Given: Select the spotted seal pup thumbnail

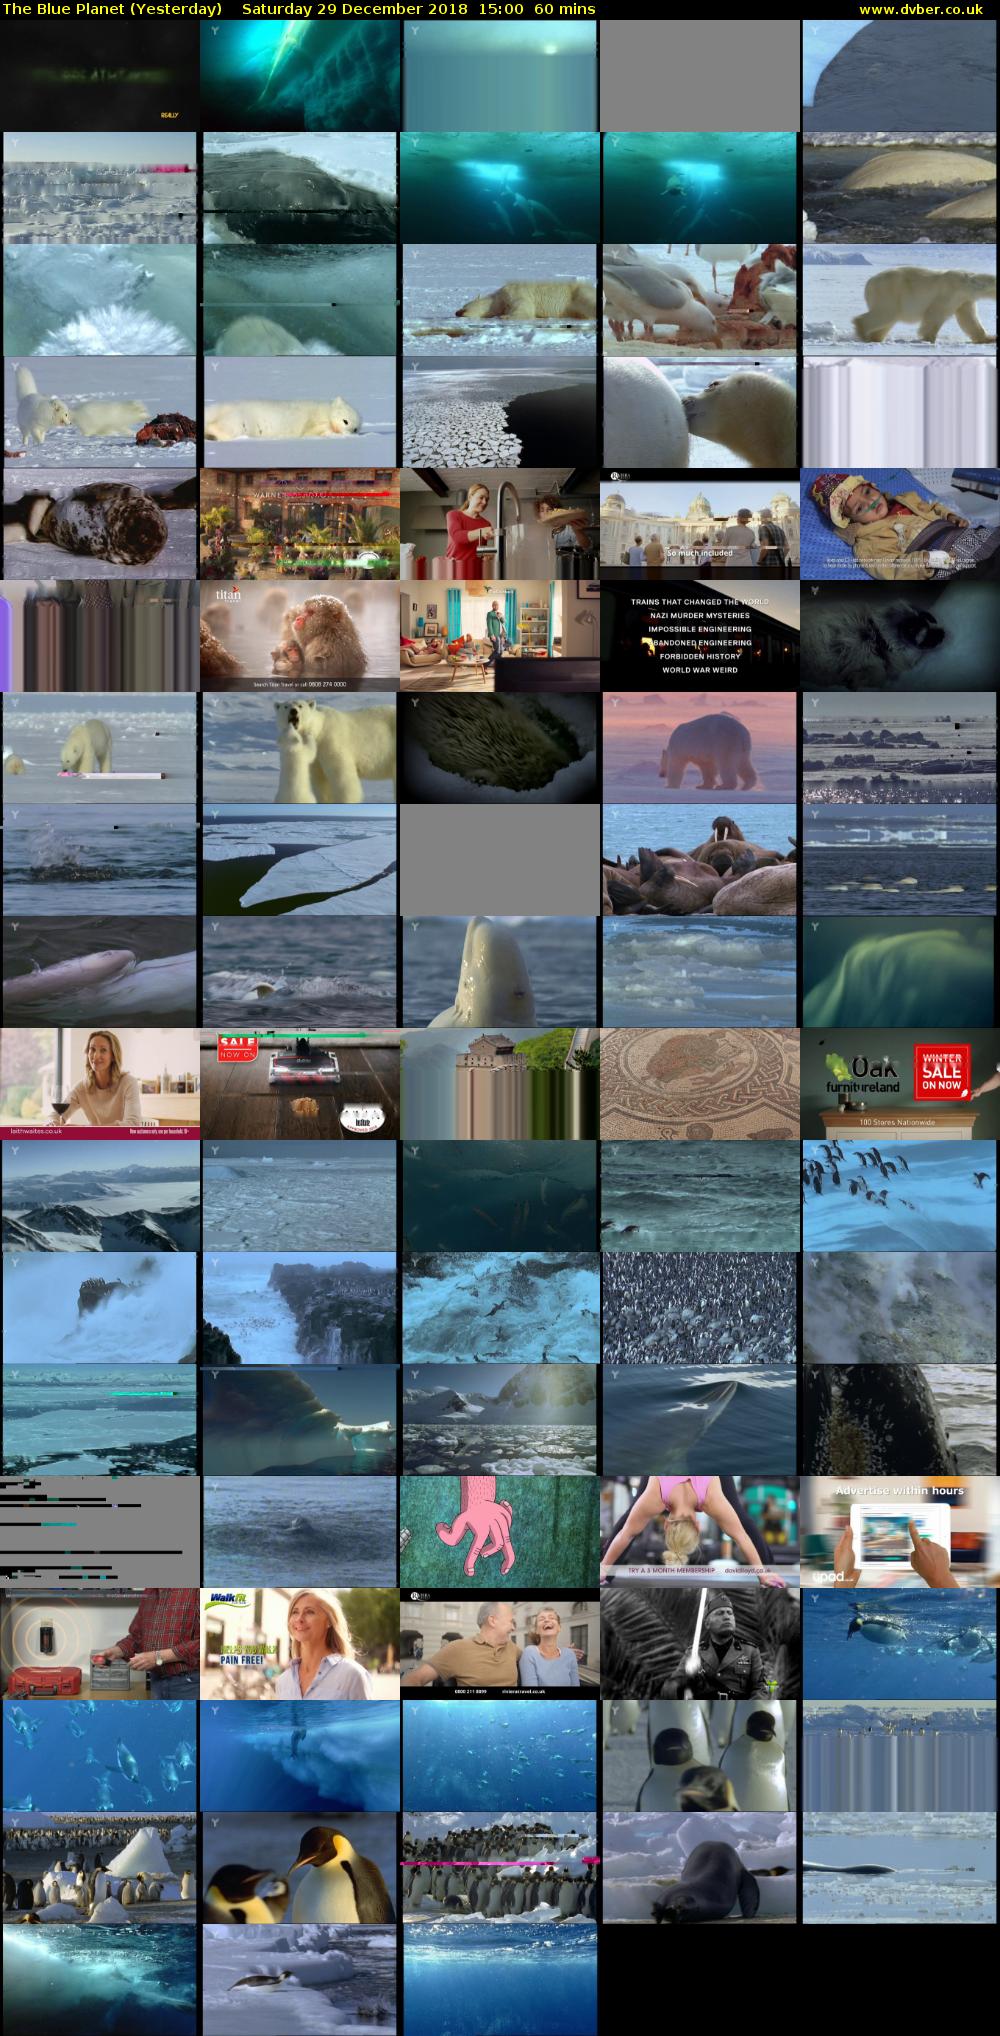Looking at the screenshot, I should (x=100, y=525).
